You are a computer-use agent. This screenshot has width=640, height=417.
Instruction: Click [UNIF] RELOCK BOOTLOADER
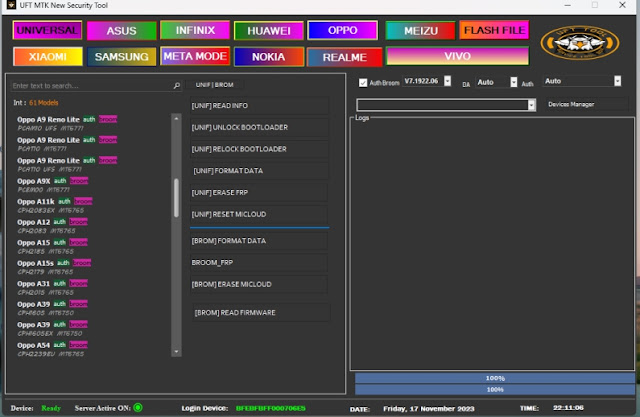coord(259,149)
